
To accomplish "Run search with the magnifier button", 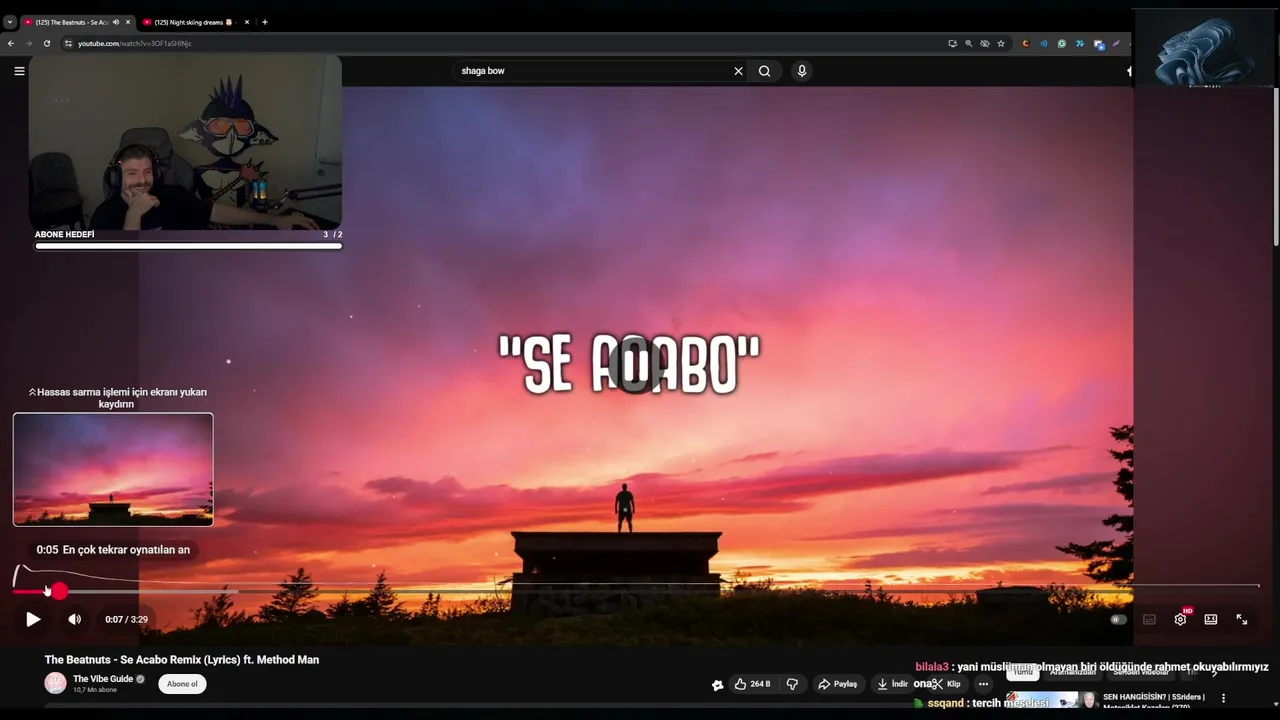I will coord(765,71).
